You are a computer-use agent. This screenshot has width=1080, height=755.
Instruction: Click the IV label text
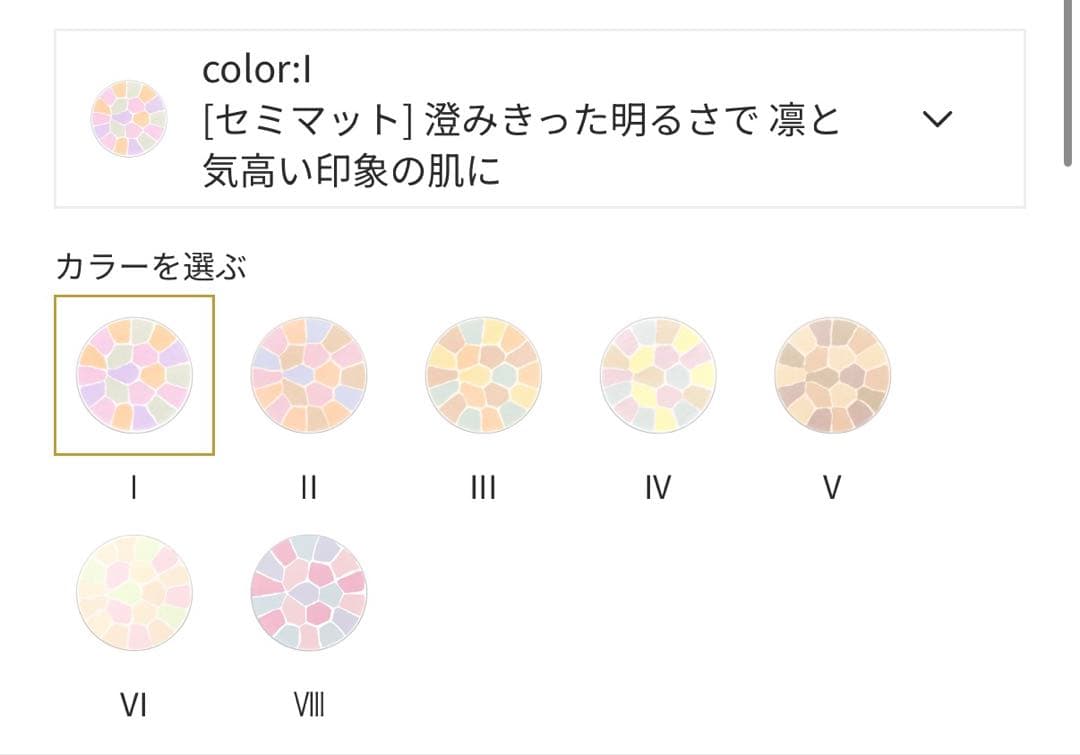[x=657, y=487]
